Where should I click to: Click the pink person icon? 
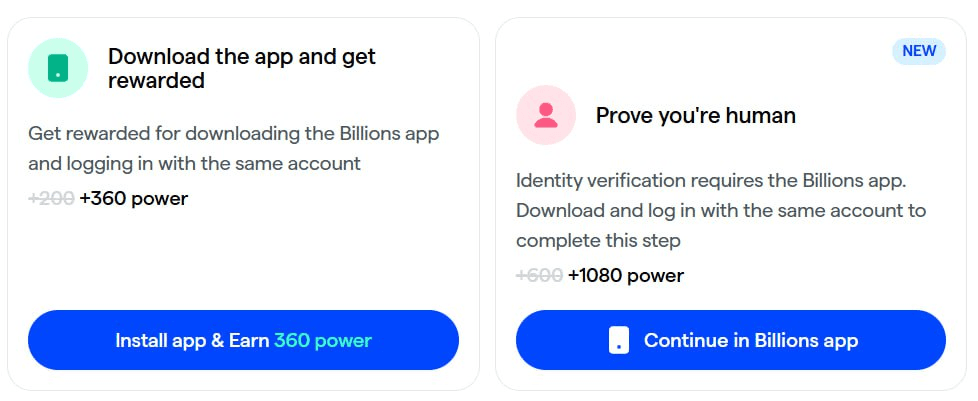pyautogui.click(x=546, y=115)
